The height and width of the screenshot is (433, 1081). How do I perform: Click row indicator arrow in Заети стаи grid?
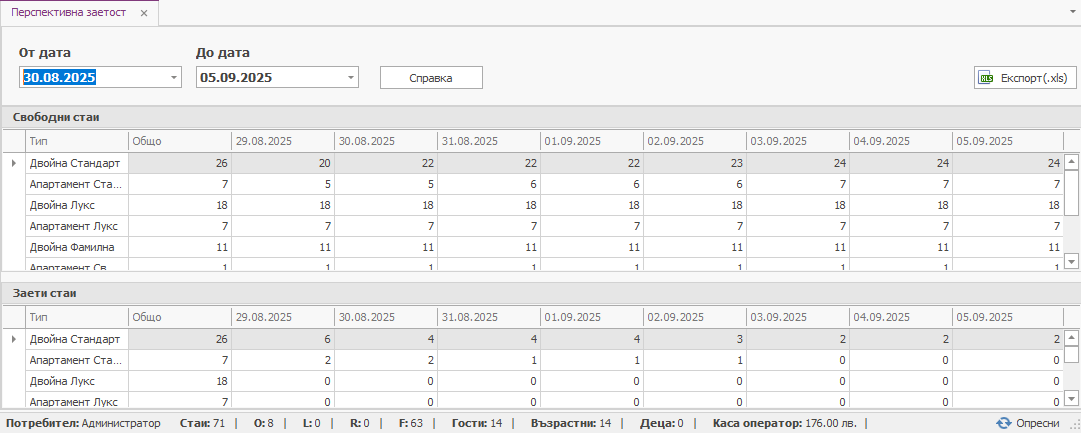tap(13, 339)
